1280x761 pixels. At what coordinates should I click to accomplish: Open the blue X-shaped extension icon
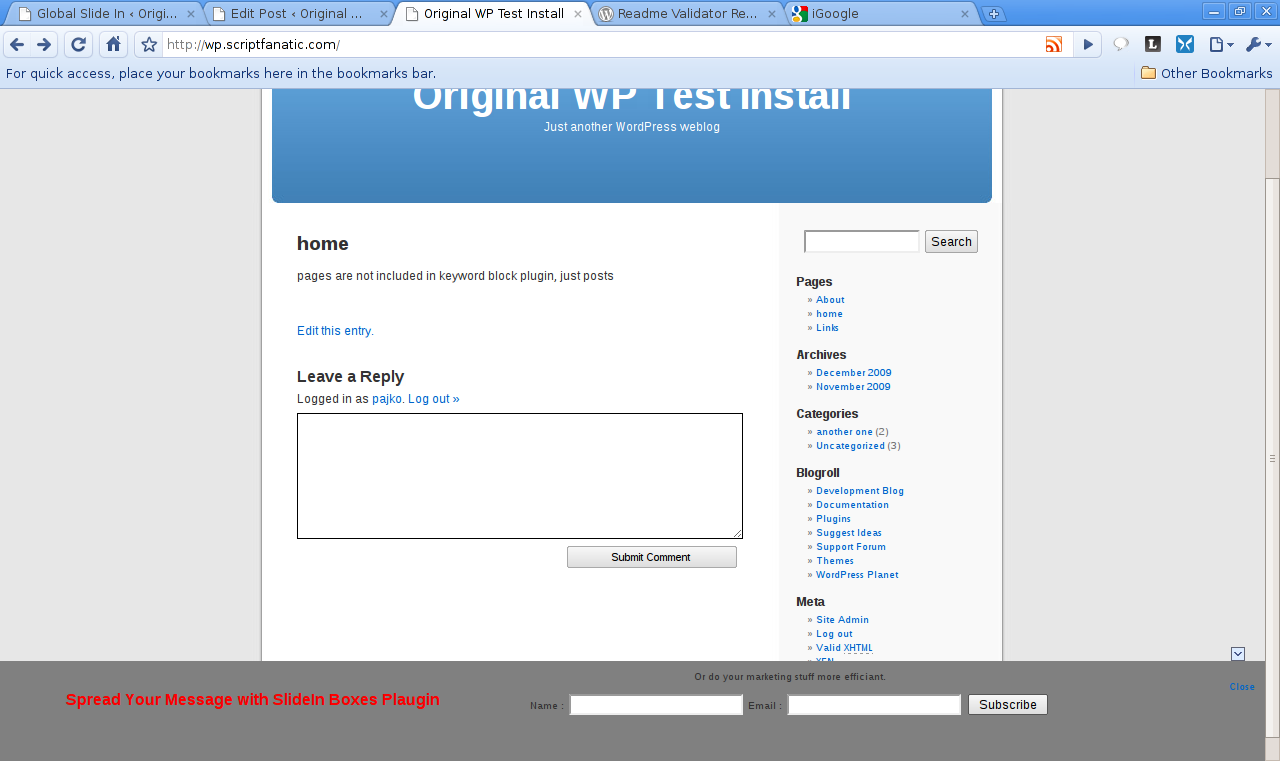point(1185,44)
